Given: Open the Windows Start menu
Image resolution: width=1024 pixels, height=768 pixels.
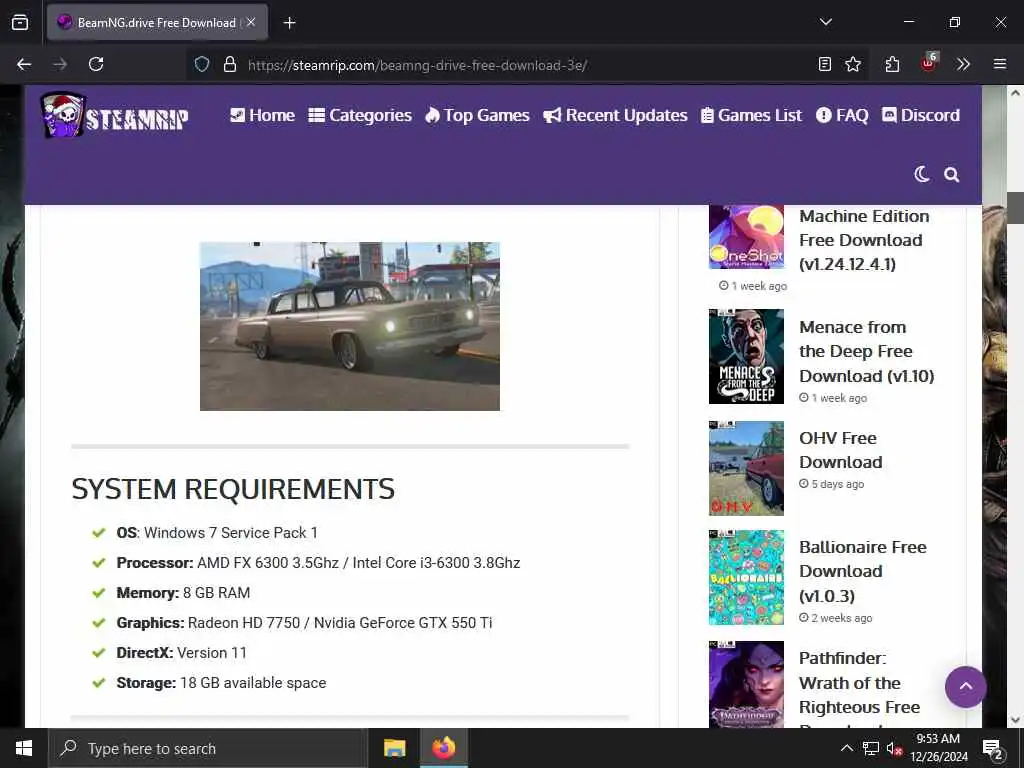Looking at the screenshot, I should click(24, 748).
